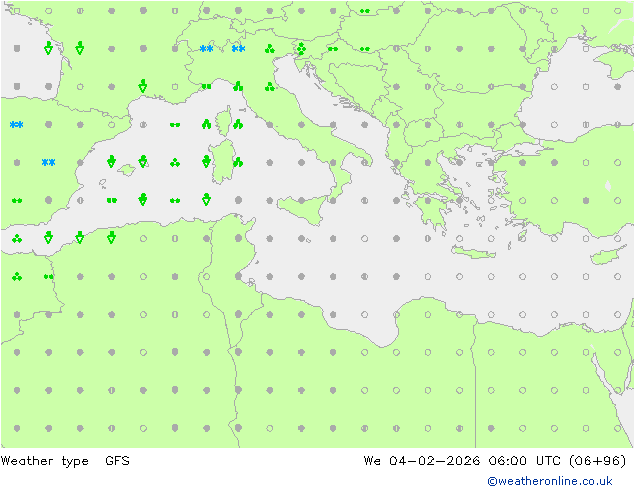Screen dimensions: 634x490
Task: Click the 'GFS' model label
Action: pos(117,460)
